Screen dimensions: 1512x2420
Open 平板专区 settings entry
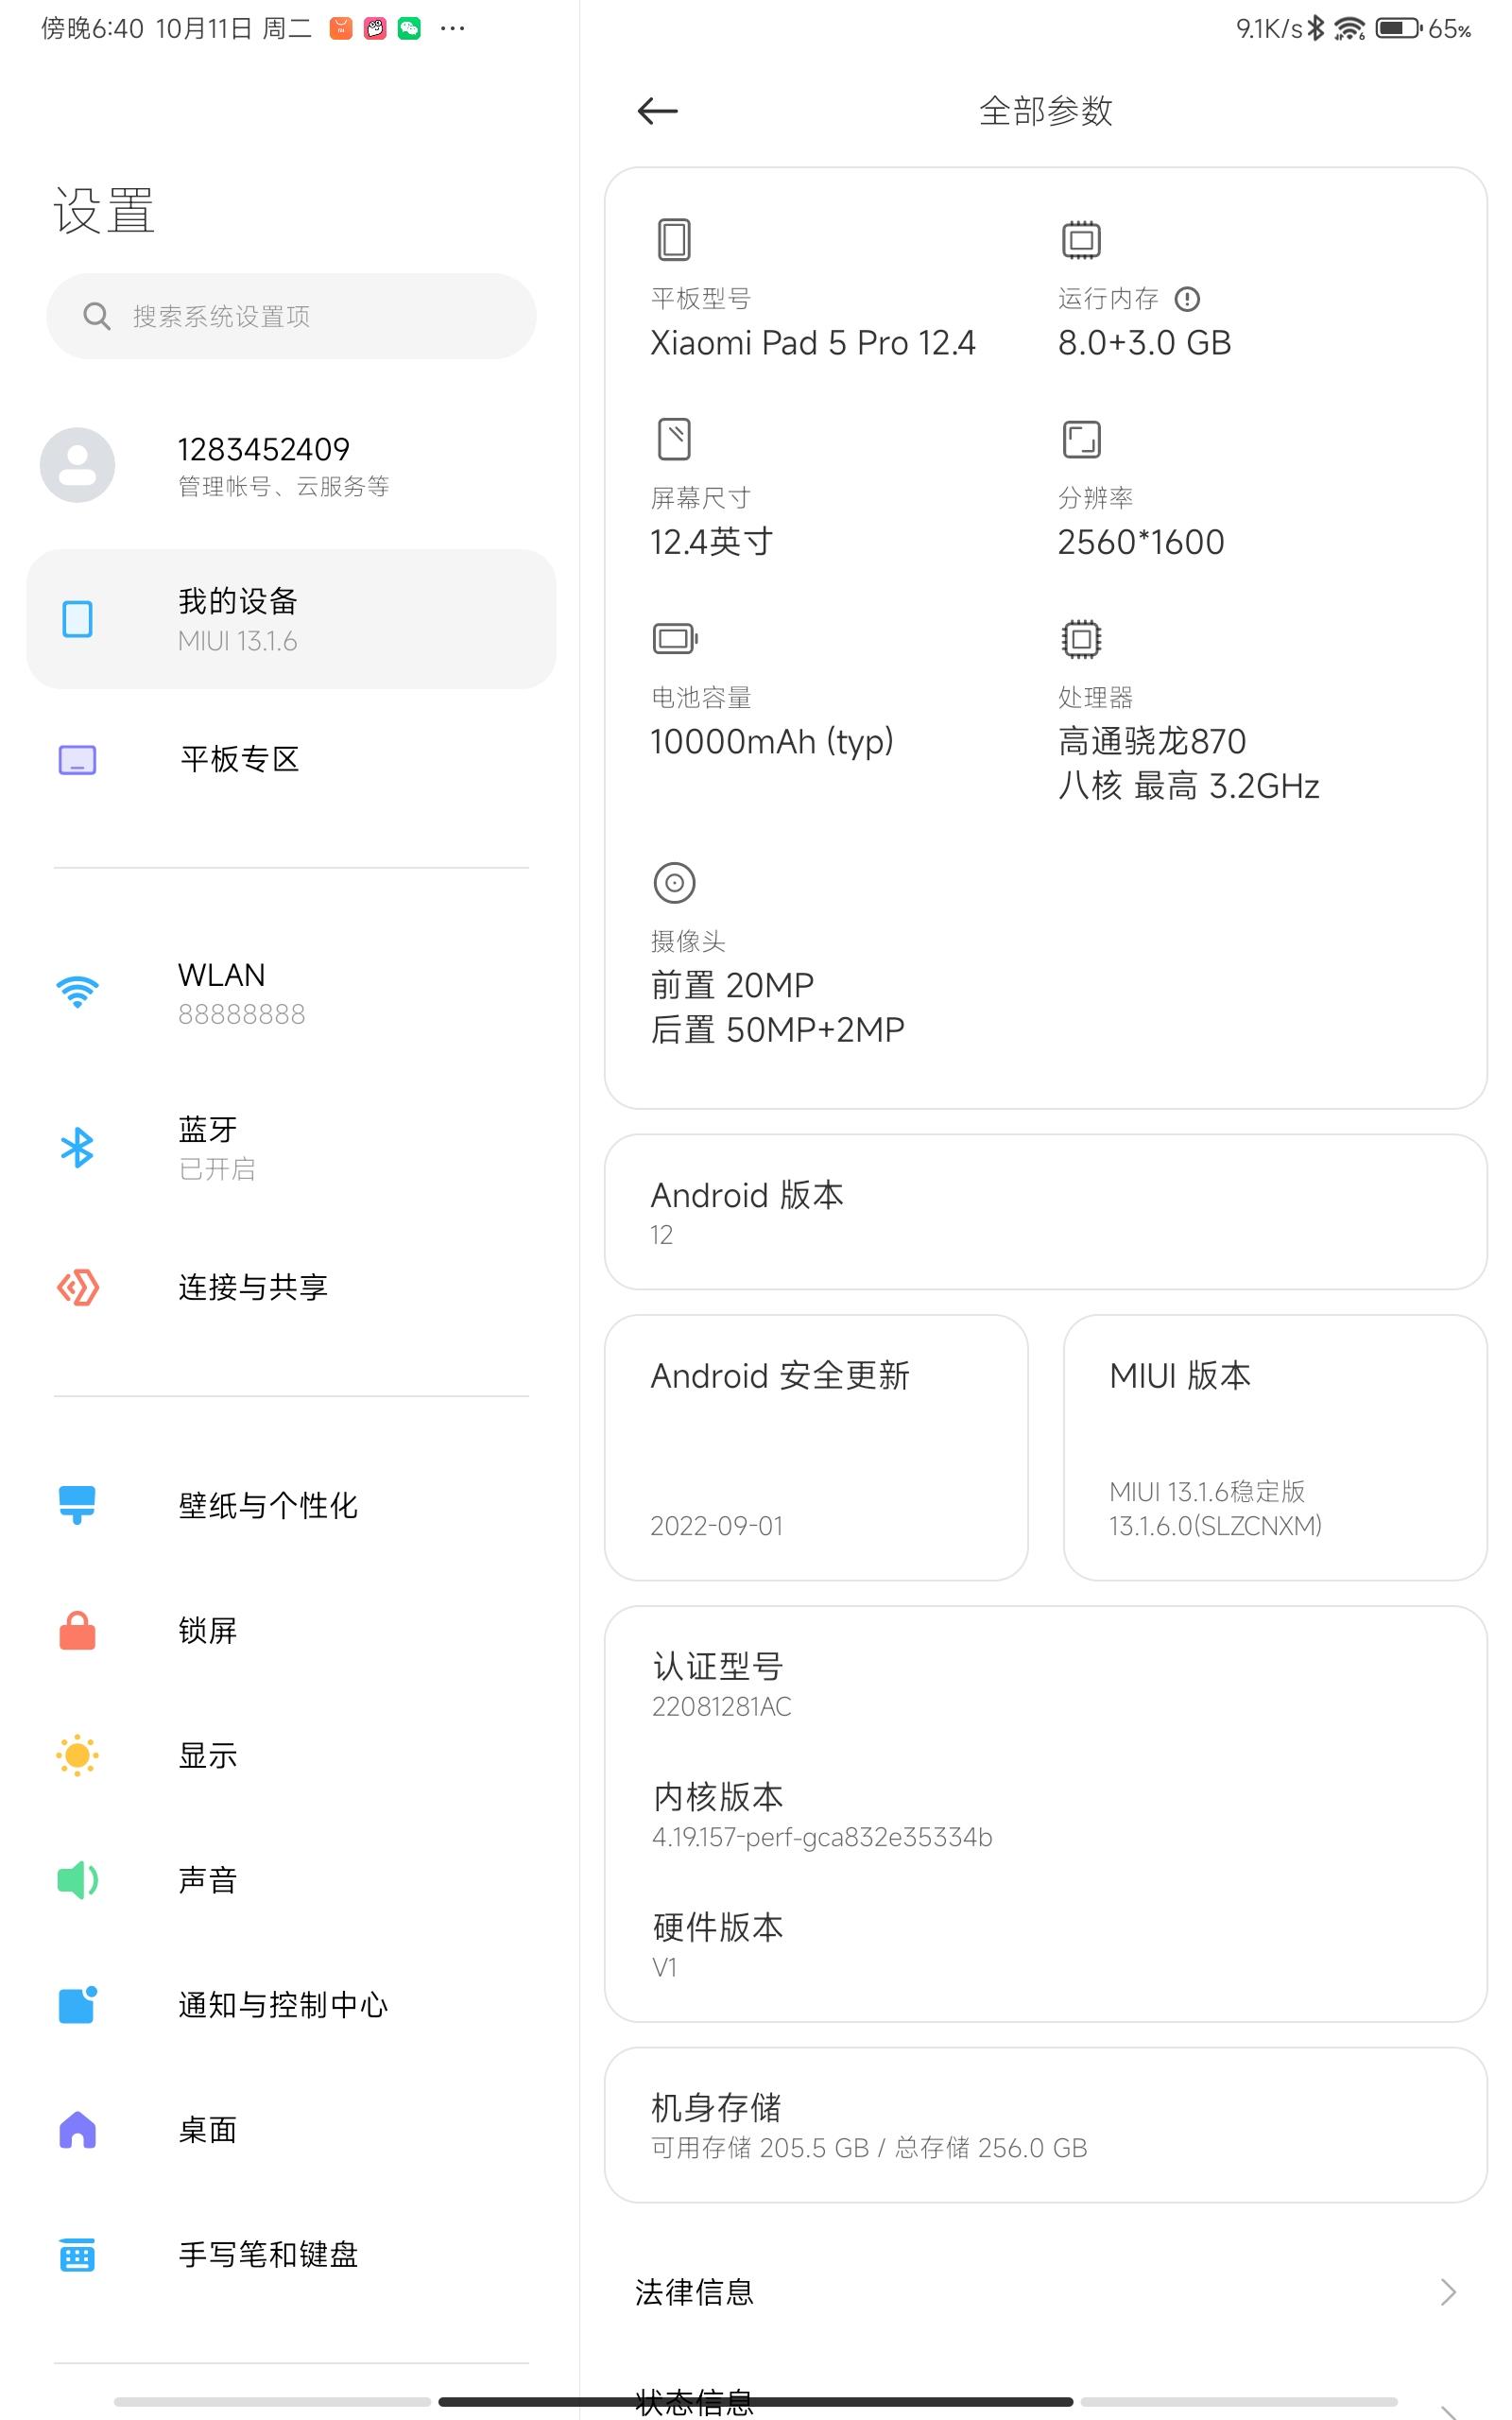click(291, 760)
